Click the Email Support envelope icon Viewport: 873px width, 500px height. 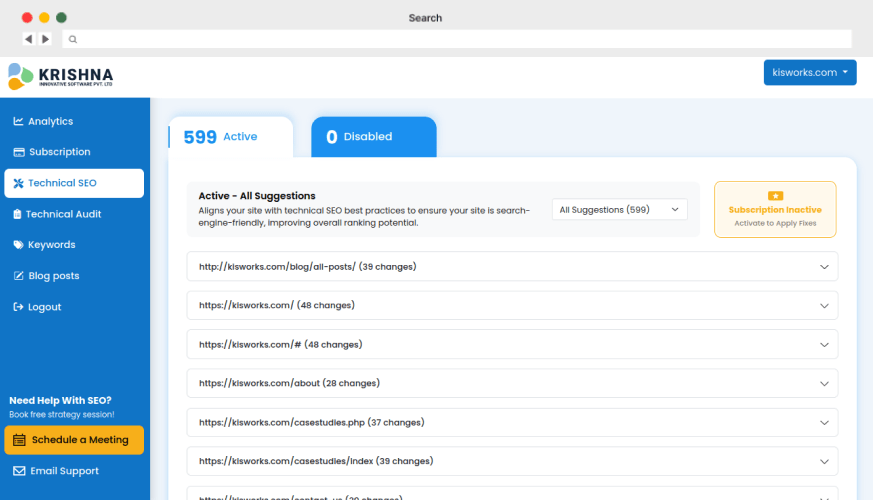coord(19,471)
